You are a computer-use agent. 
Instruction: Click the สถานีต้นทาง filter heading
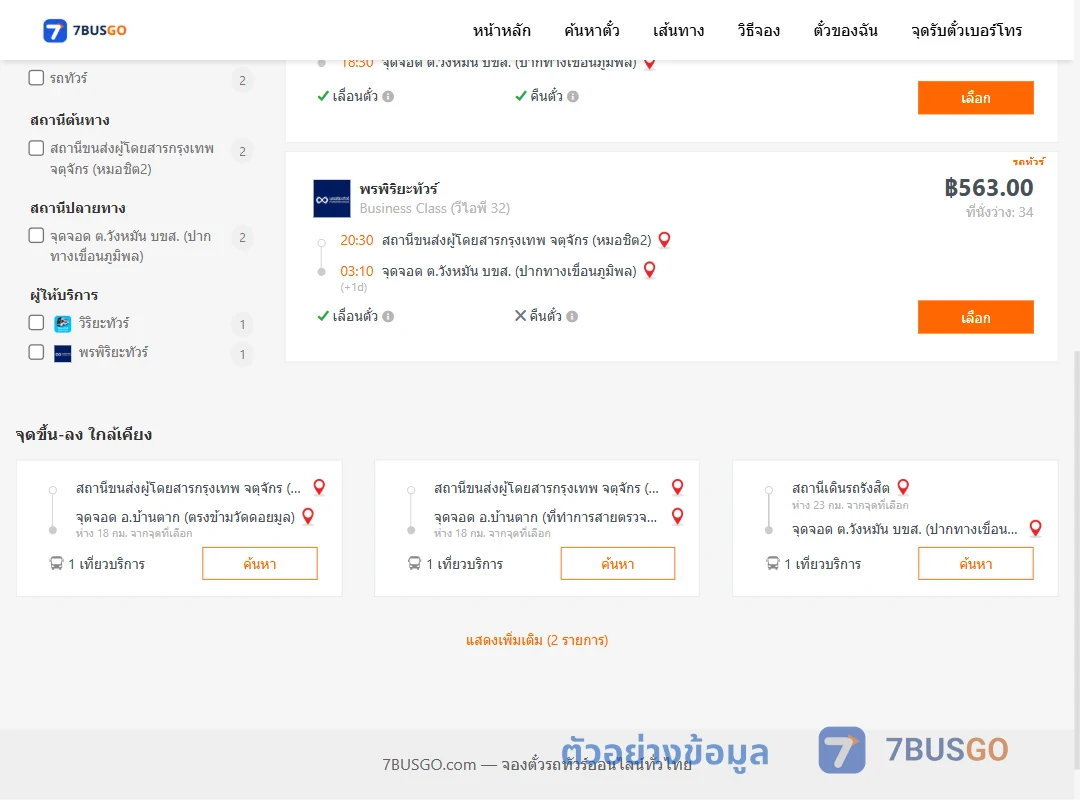pos(70,120)
